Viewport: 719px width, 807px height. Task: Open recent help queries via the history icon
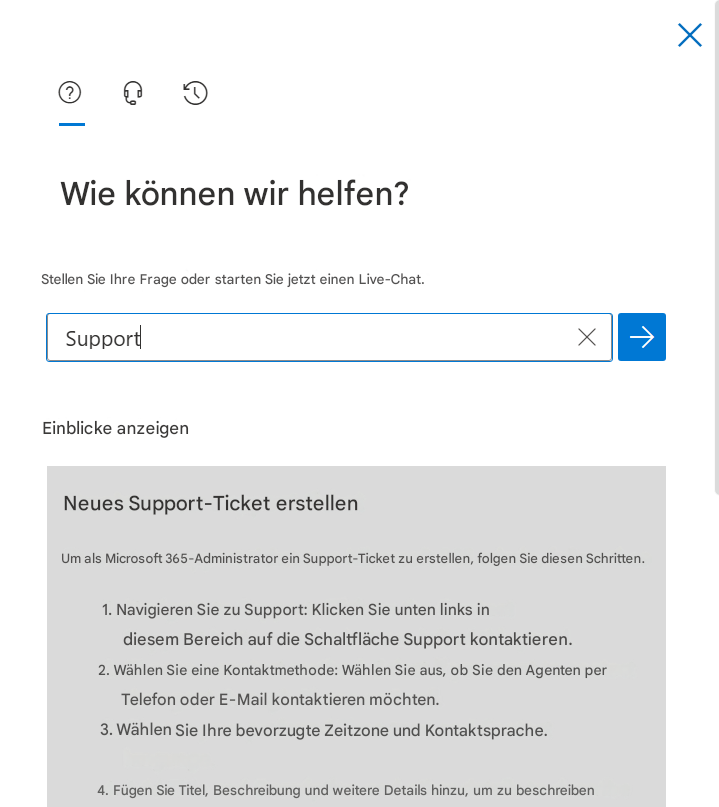click(x=195, y=92)
